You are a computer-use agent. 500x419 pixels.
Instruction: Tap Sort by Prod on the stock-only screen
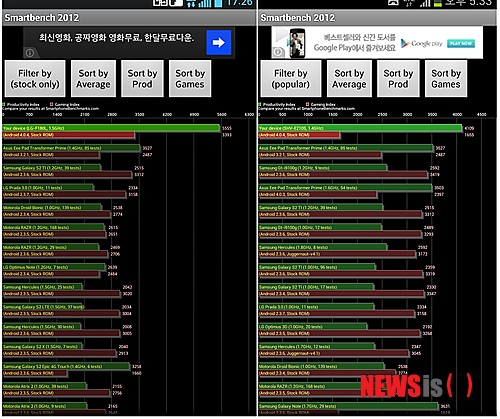pos(142,79)
